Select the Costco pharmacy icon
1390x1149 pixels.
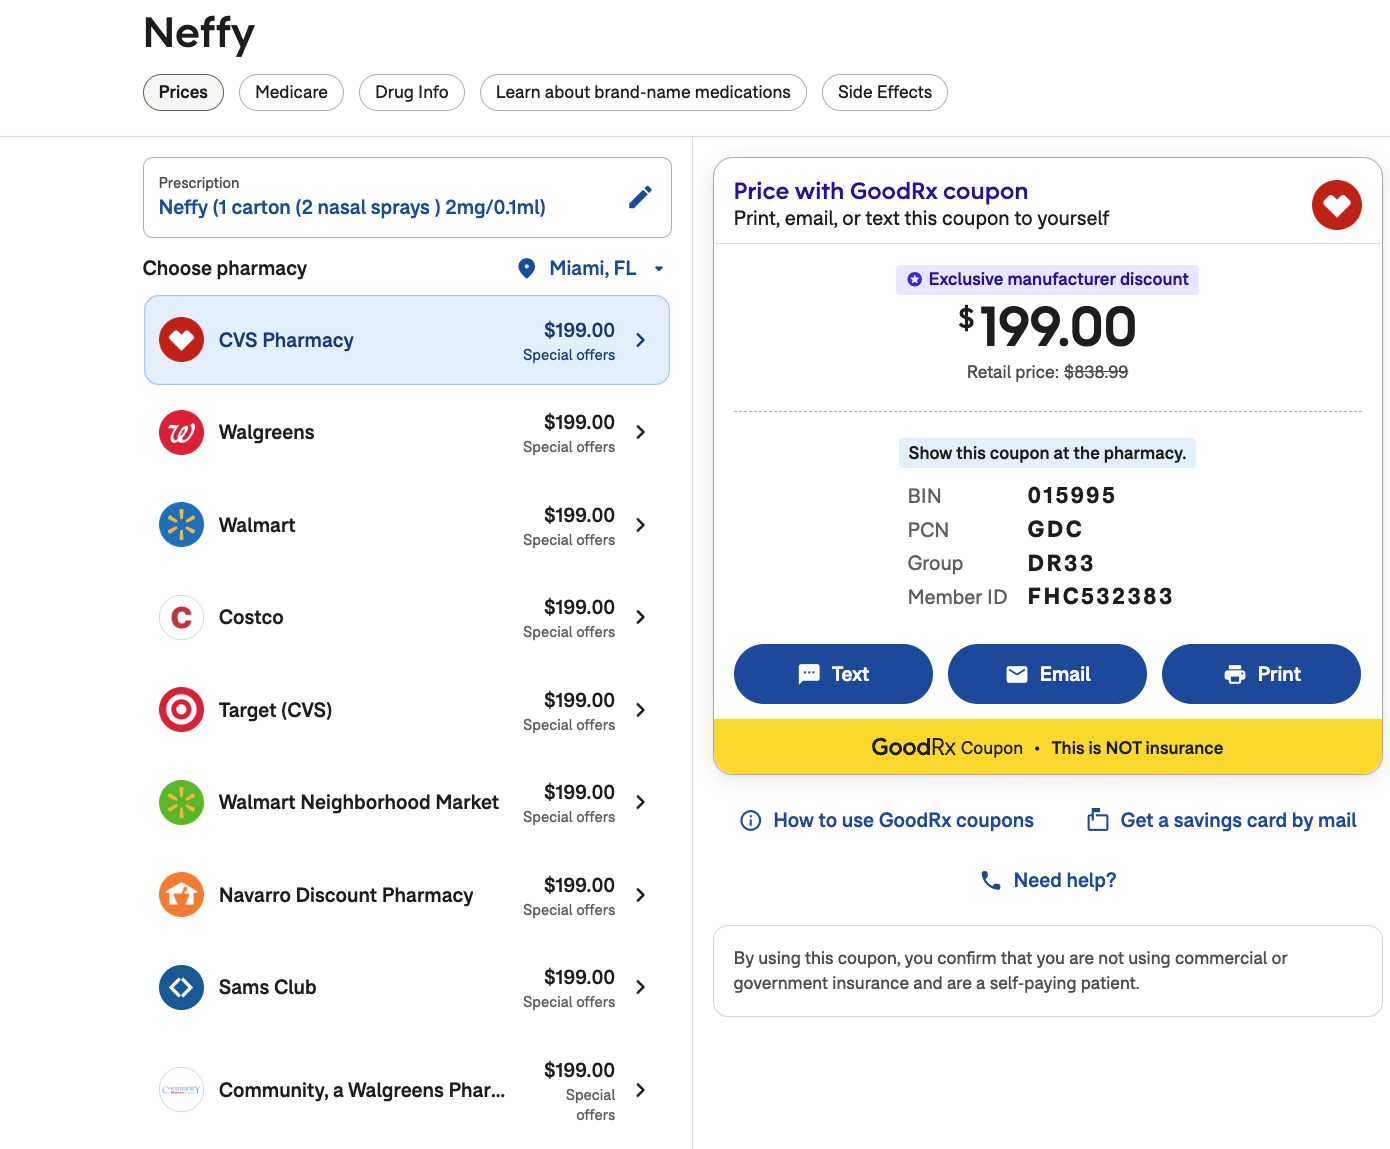181,617
